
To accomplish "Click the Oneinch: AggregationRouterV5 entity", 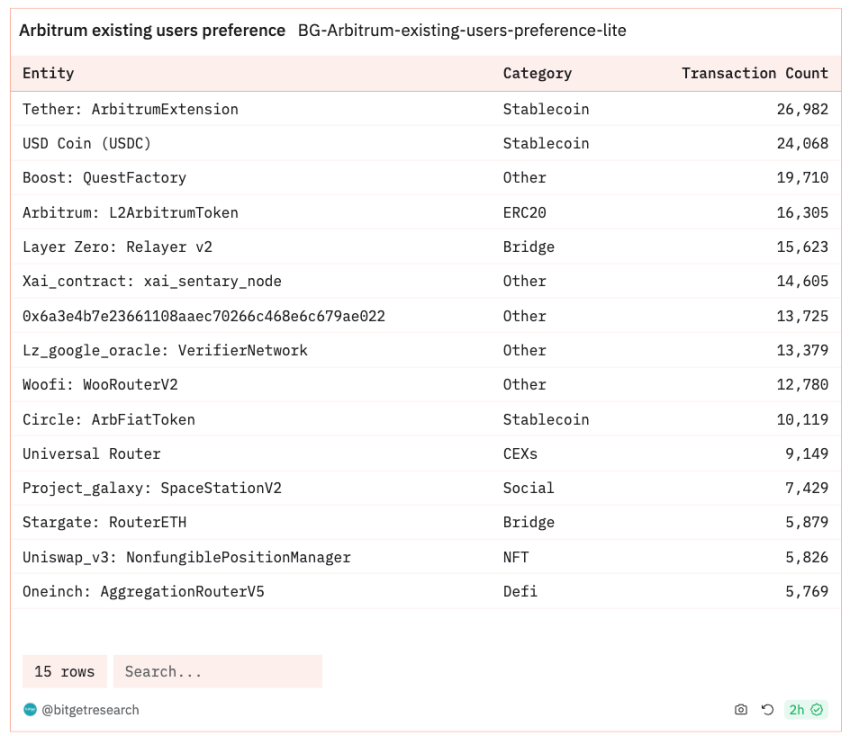I will (x=143, y=591).
